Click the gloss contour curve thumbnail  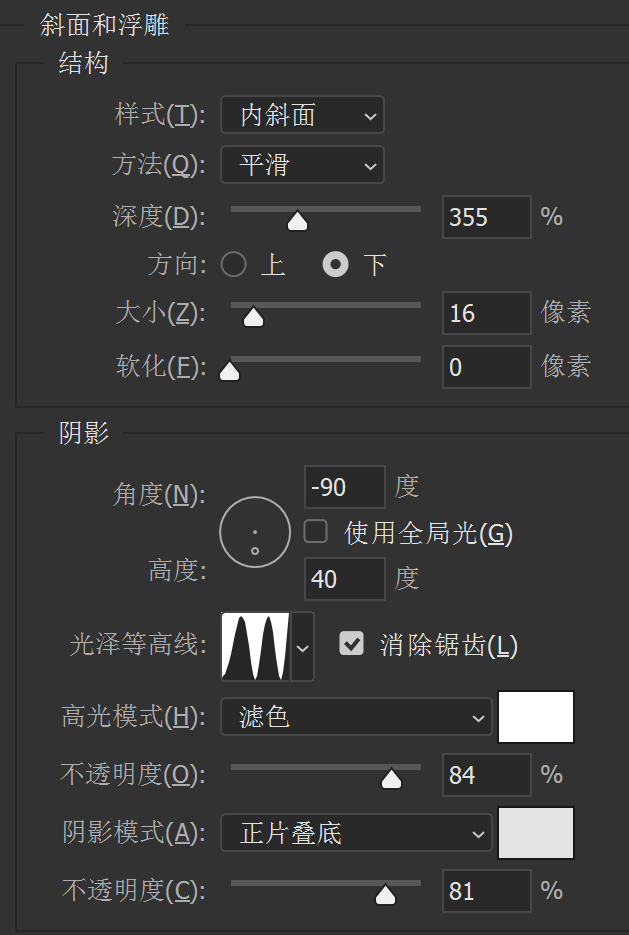pyautogui.click(x=255, y=645)
